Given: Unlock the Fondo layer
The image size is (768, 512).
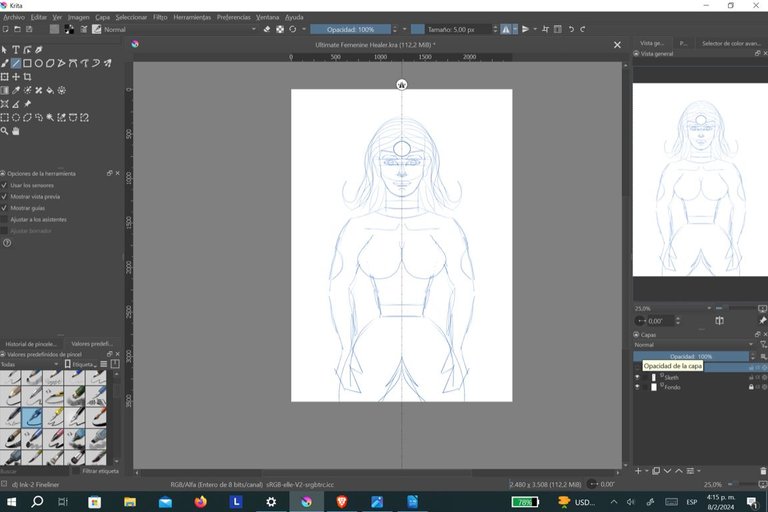Looking at the screenshot, I should 751,387.
